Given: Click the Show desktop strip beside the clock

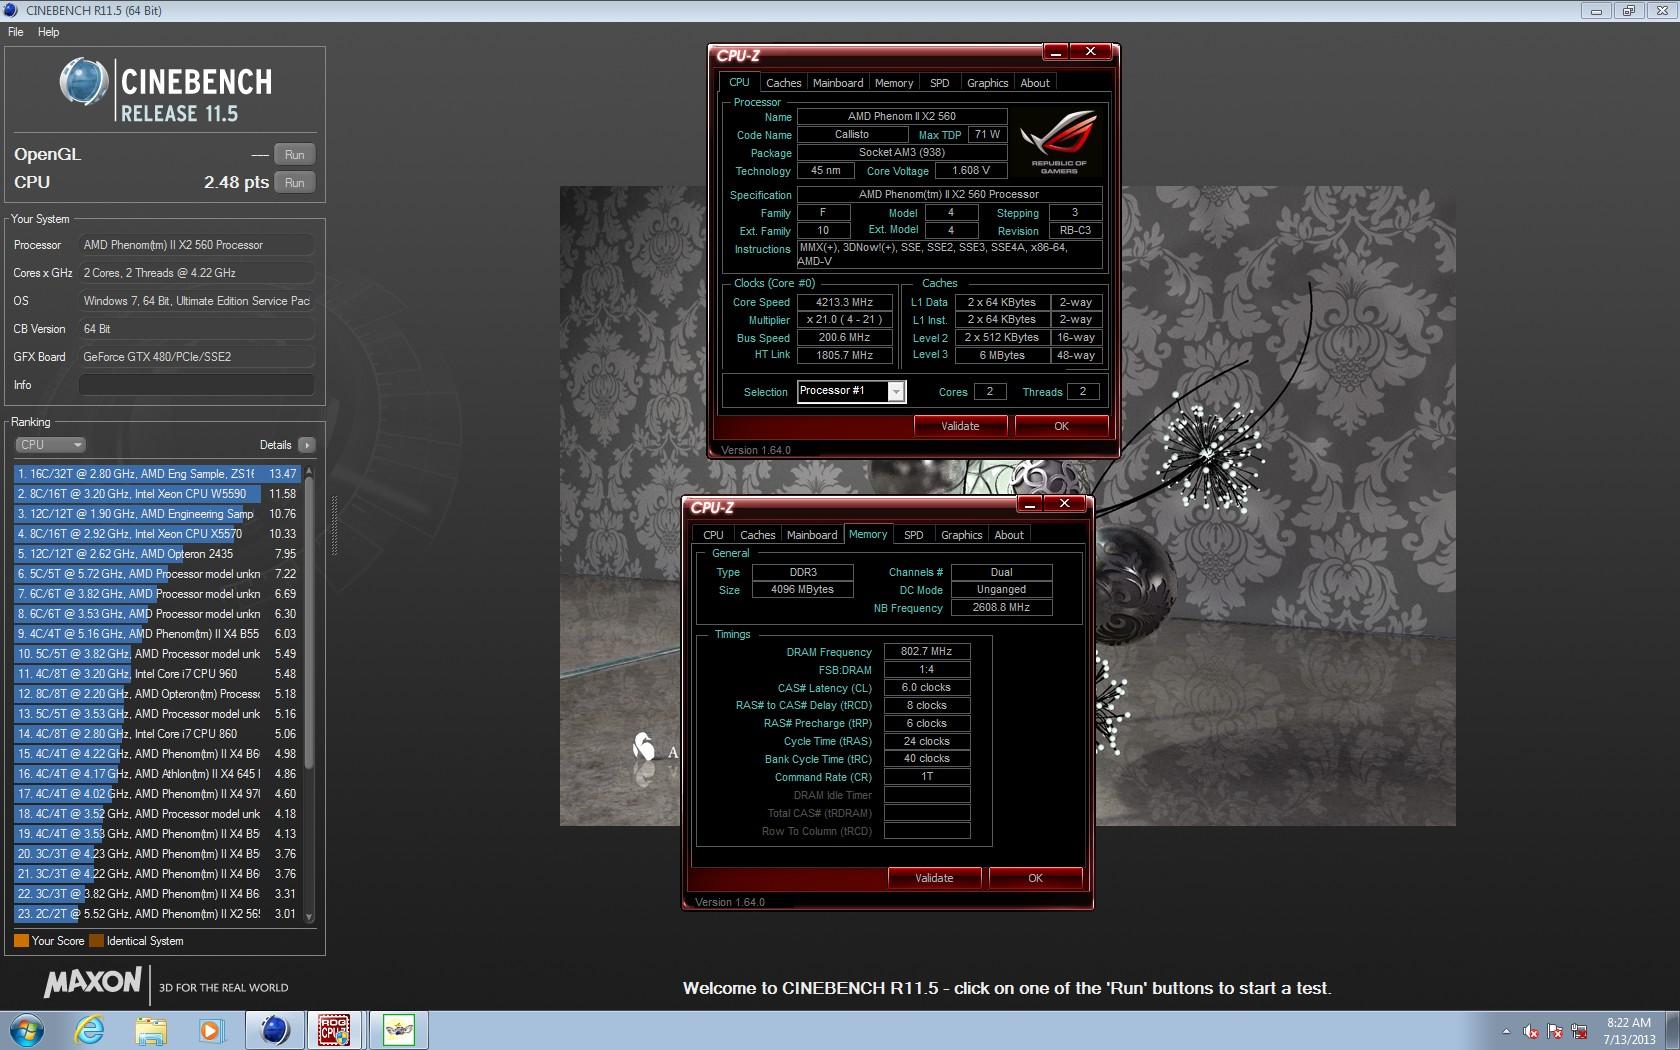Looking at the screenshot, I should tap(1673, 1030).
